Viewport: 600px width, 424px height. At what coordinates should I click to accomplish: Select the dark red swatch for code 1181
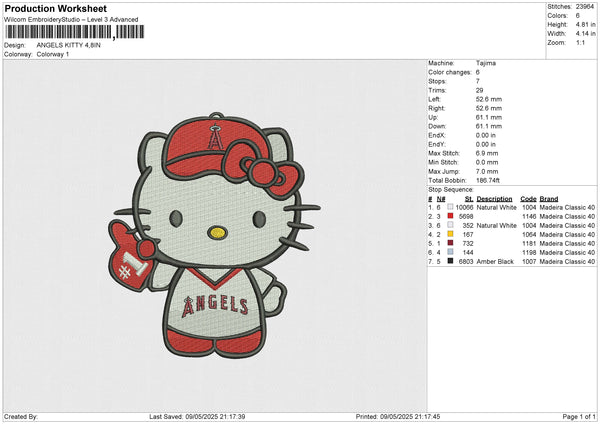tap(450, 243)
